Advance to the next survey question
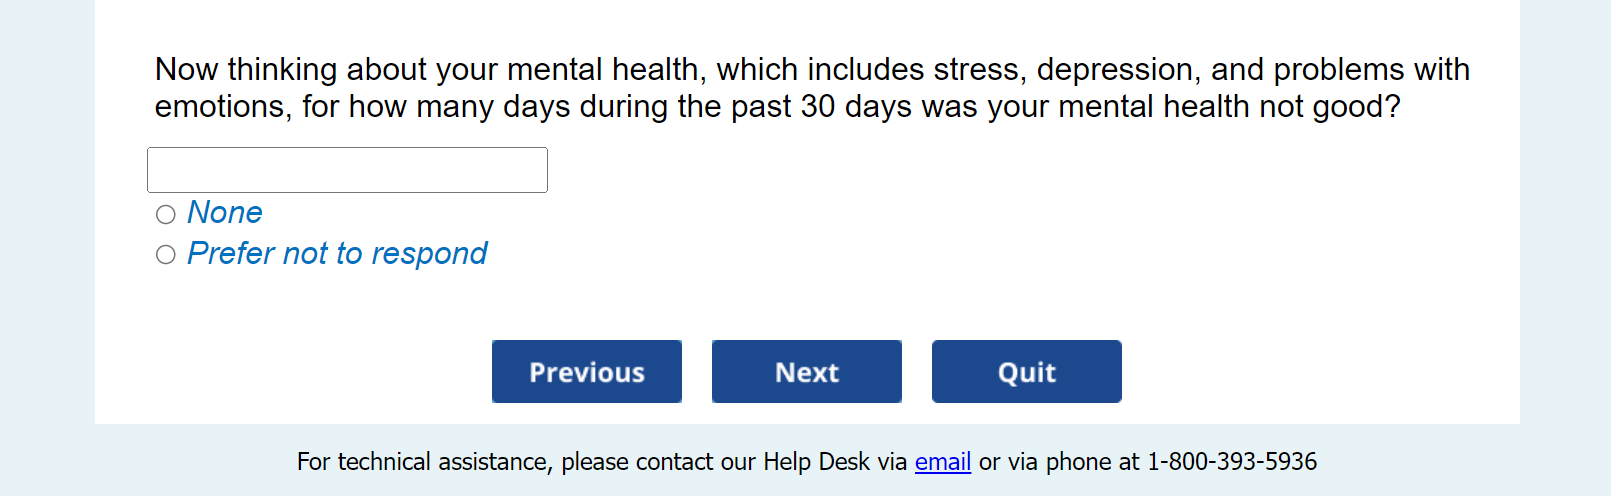Image resolution: width=1611 pixels, height=496 pixels. pos(807,372)
